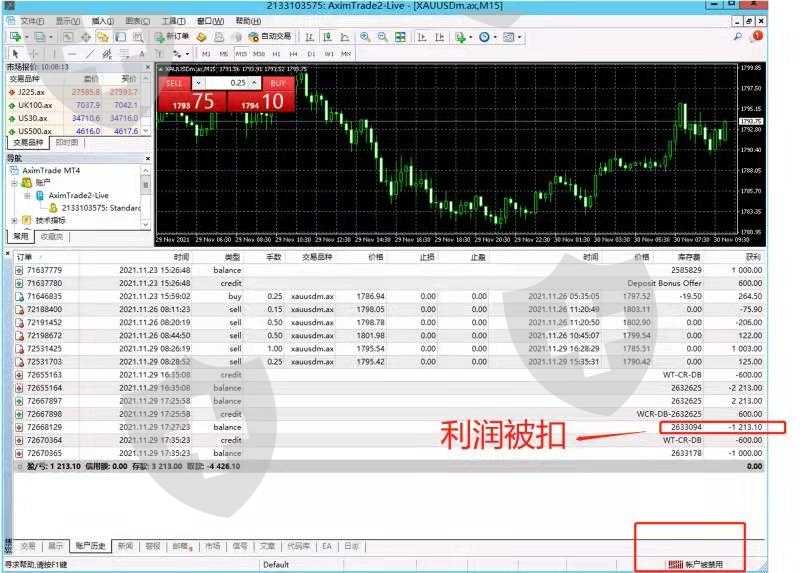Image resolution: width=800 pixels, height=573 pixels.
Task: Select the M15 timeframe button
Action: point(240,53)
